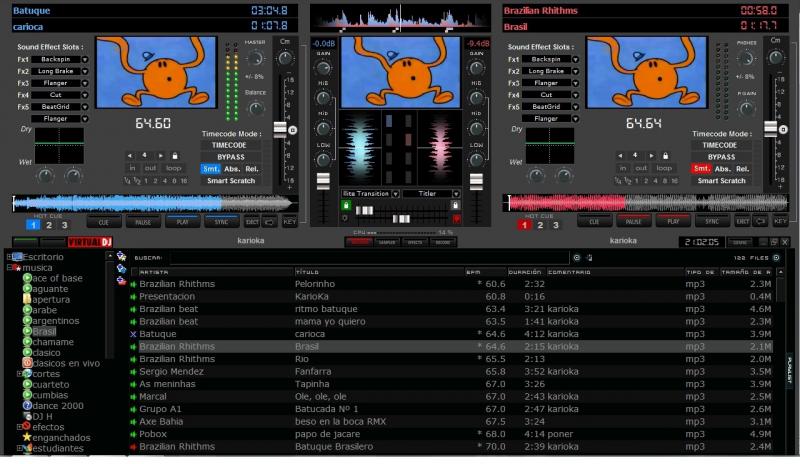
Task: Open clasicos en vivo folder icon
Action: tap(28, 363)
